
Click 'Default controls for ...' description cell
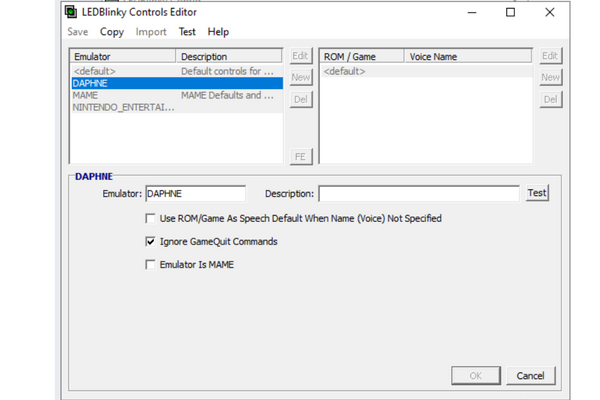227,71
